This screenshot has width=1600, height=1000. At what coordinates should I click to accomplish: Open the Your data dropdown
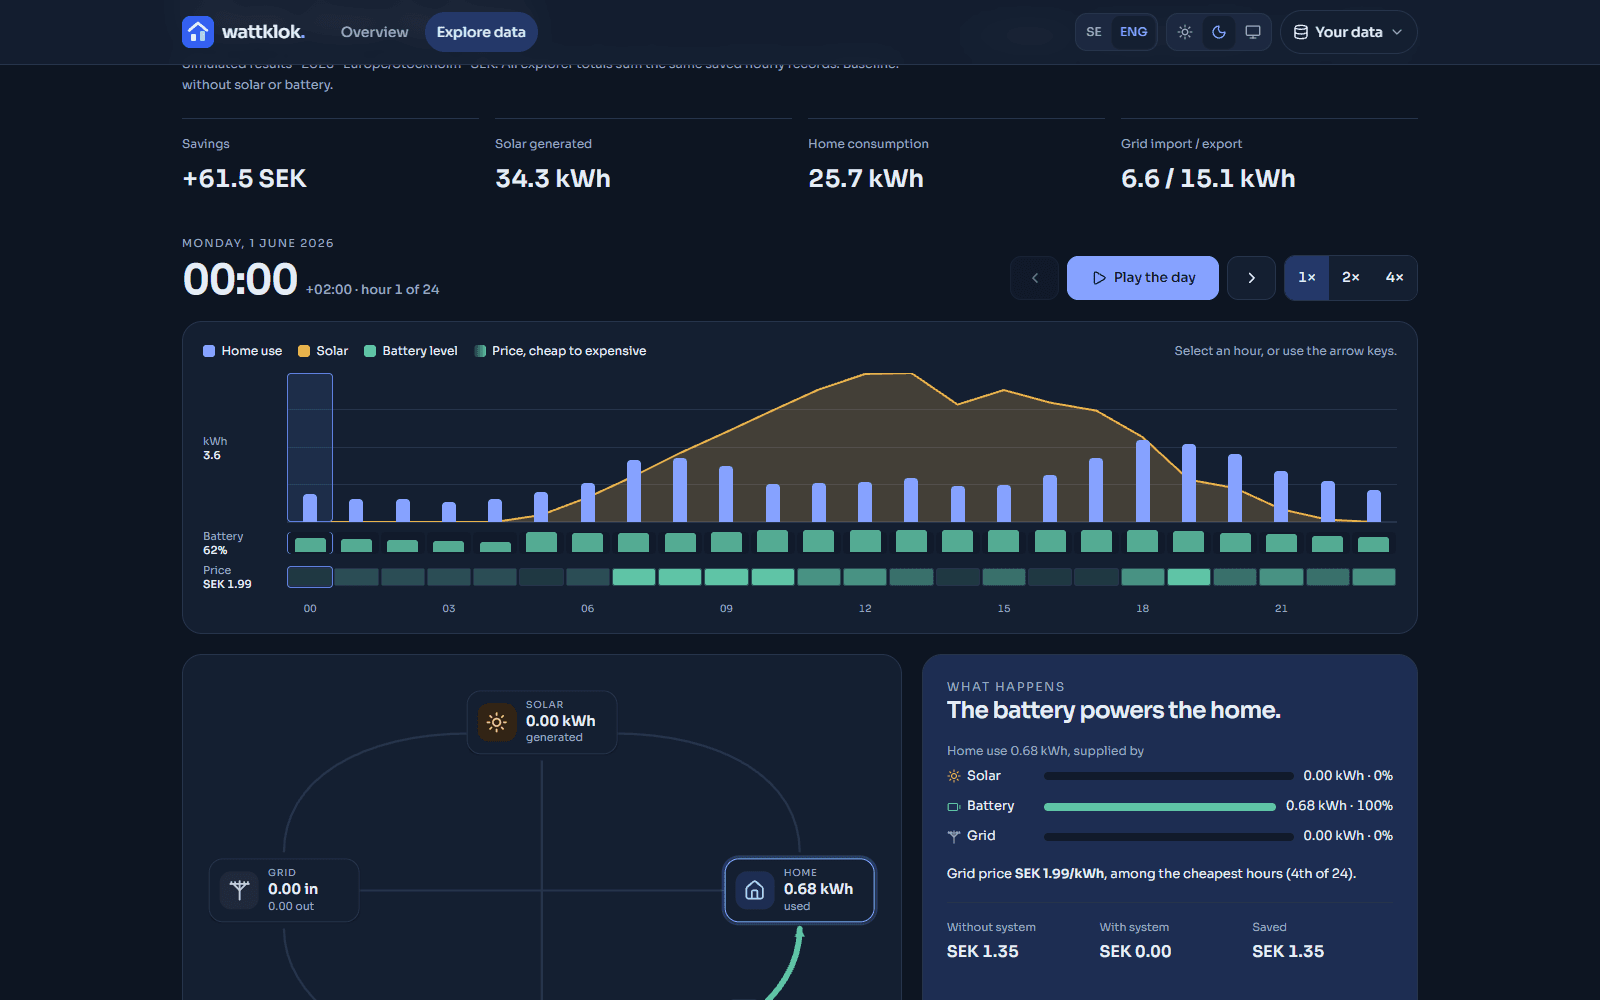[x=1348, y=32]
